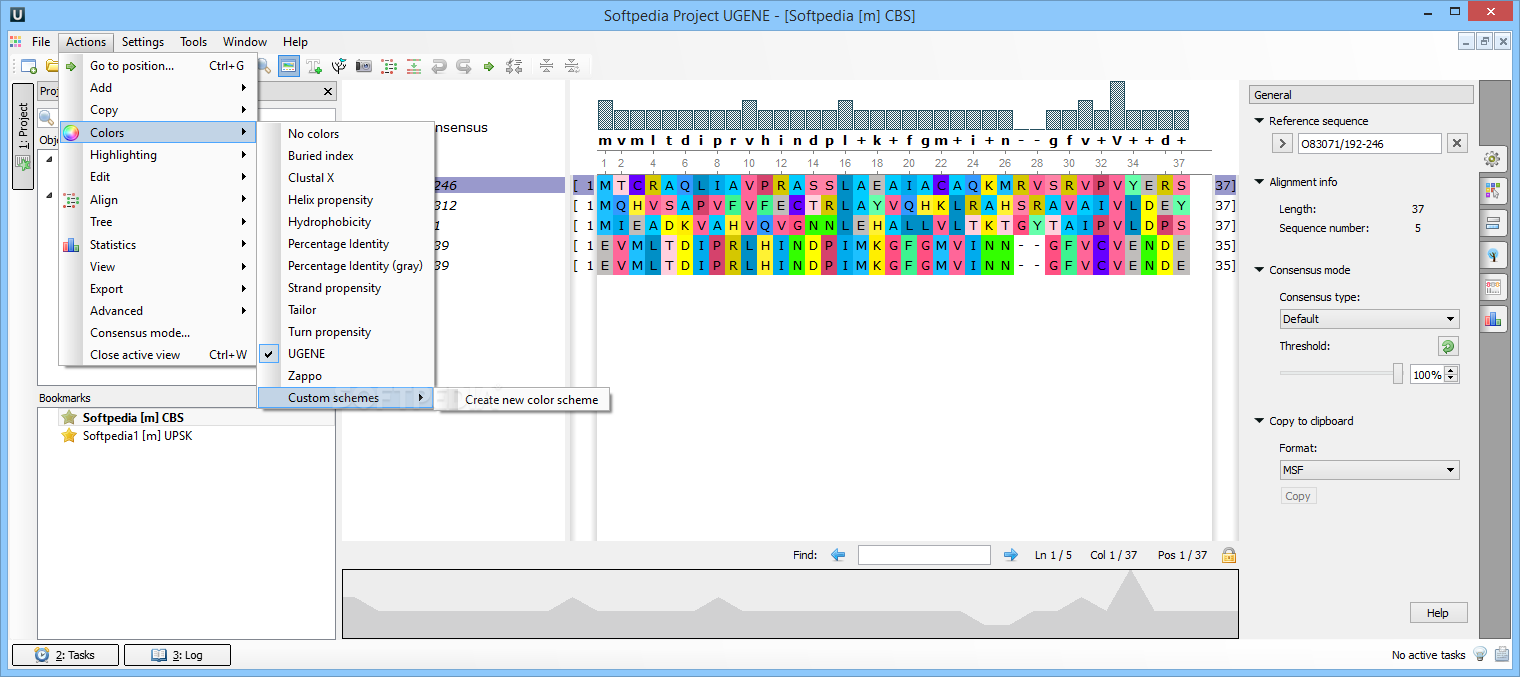Click the Threshold 100% spin arrows
The image size is (1520, 677).
[x=1452, y=375]
